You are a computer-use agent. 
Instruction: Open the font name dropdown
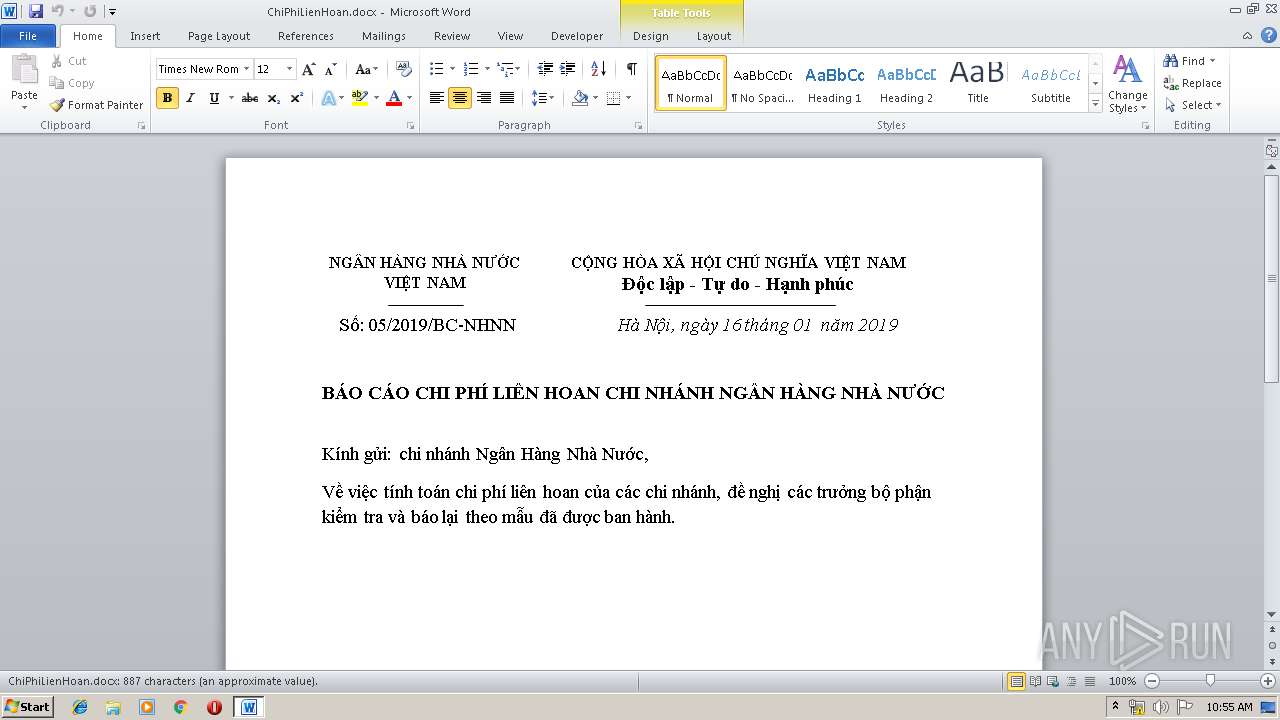point(247,69)
